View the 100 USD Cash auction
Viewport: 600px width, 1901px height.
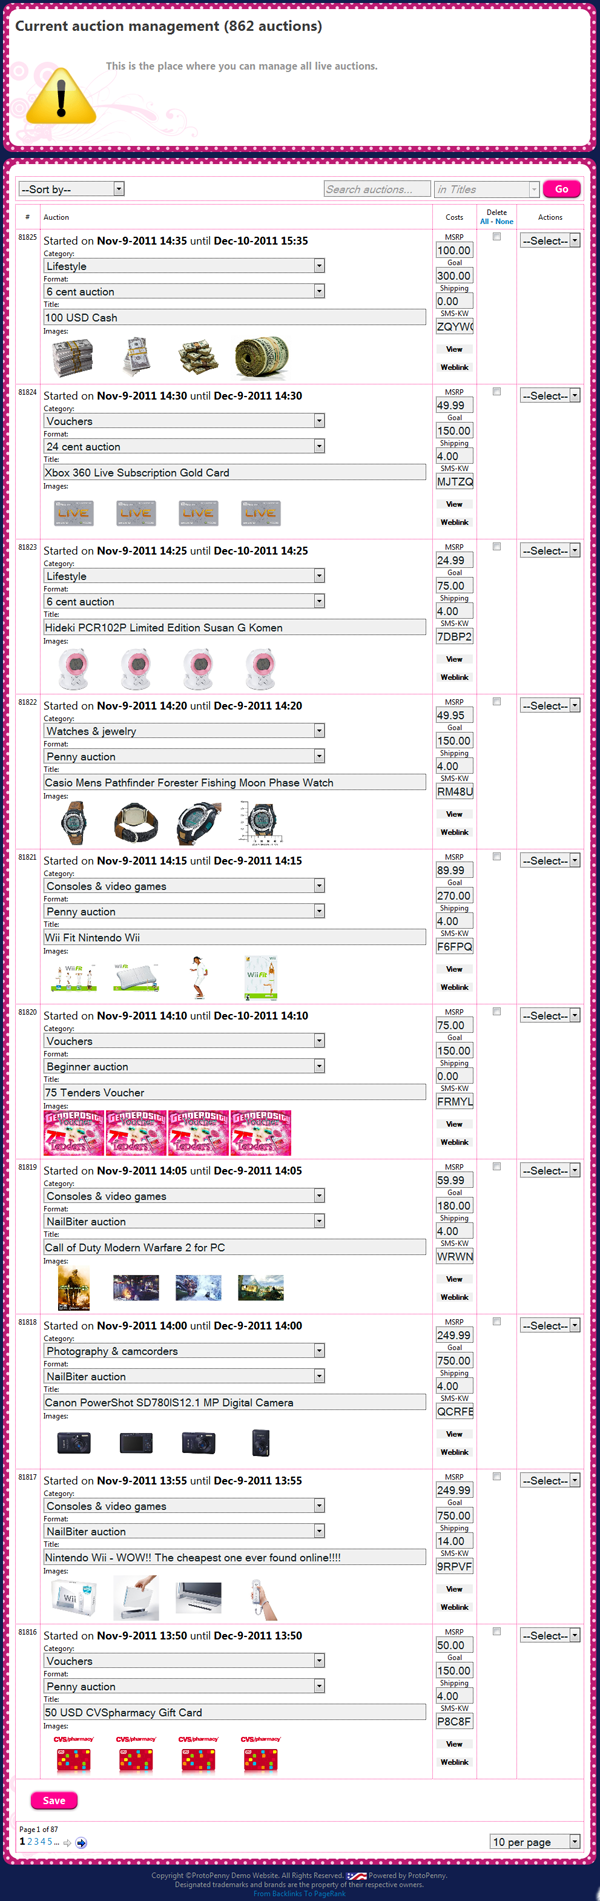[454, 349]
